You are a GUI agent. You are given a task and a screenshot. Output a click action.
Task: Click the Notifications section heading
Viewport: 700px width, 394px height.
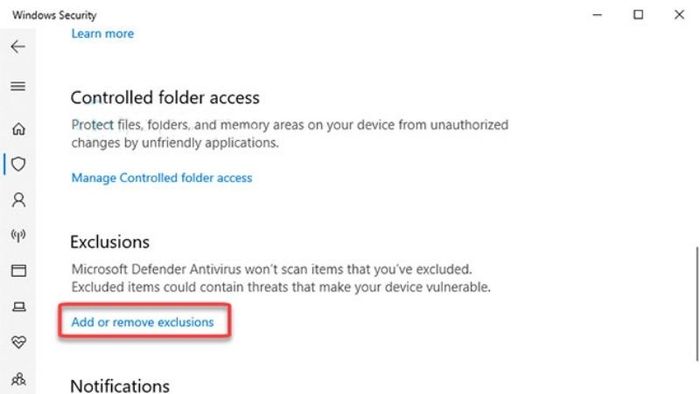tap(120, 386)
